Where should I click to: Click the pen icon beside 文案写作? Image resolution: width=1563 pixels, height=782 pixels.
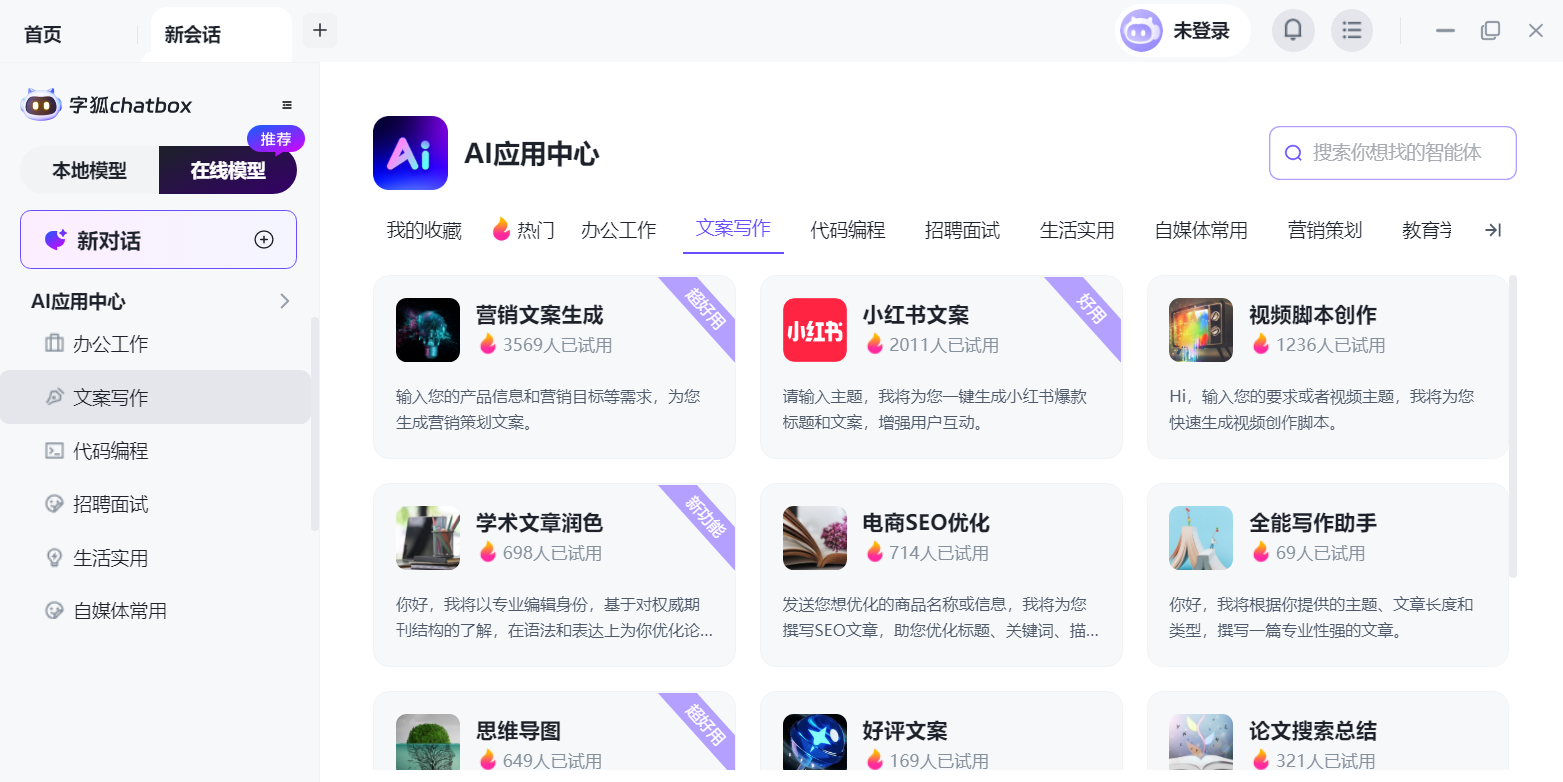click(54, 397)
